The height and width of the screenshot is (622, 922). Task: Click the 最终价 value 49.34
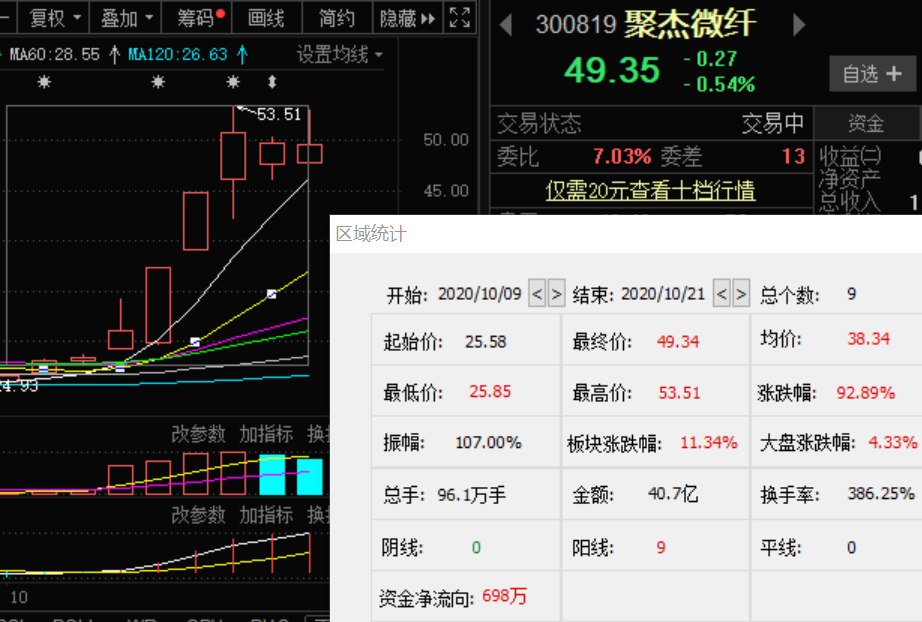pos(678,342)
